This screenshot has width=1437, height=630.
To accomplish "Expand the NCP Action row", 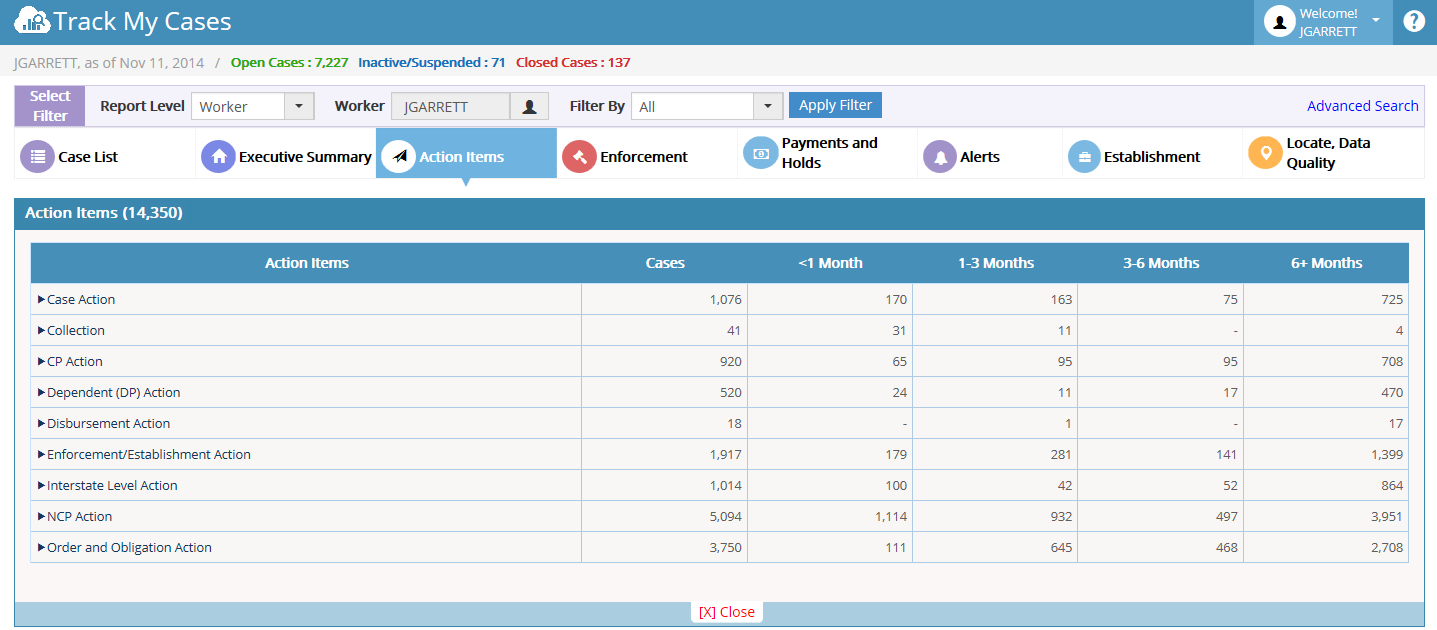I will (x=42, y=516).
